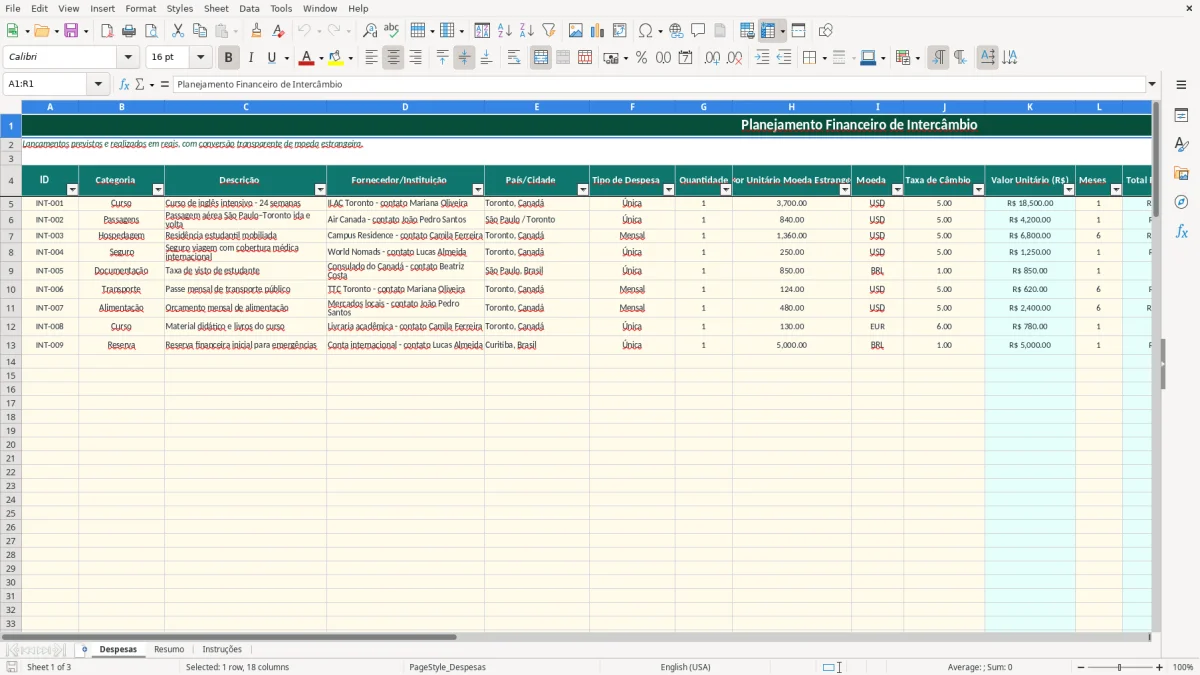
Task: Sort descending with the Z-A icon
Action: pos(527,31)
